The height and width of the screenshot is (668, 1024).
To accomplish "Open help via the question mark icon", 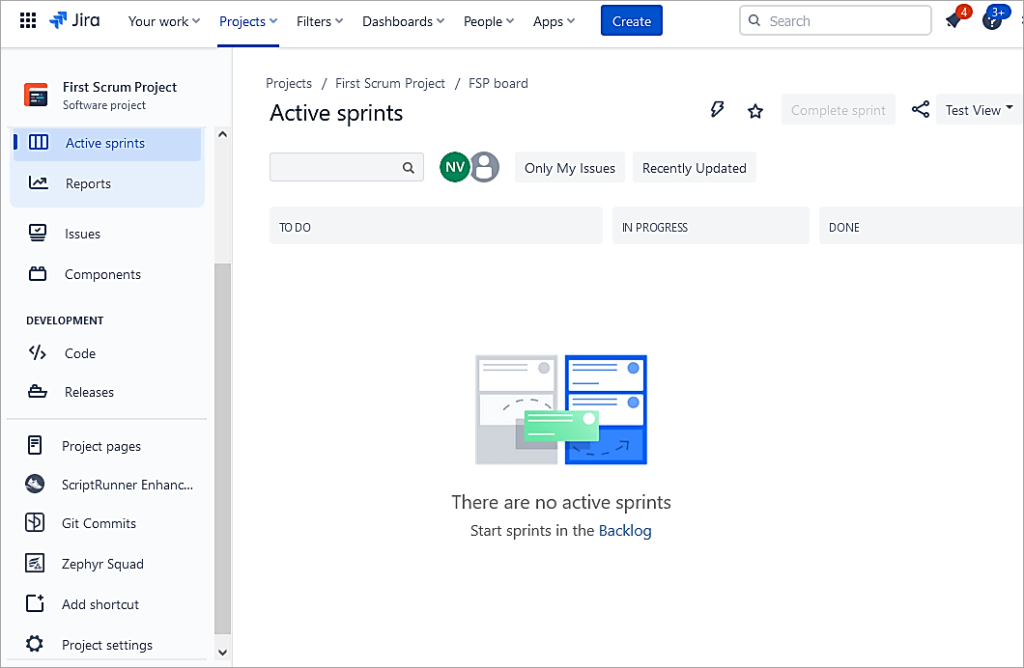I will click(991, 20).
